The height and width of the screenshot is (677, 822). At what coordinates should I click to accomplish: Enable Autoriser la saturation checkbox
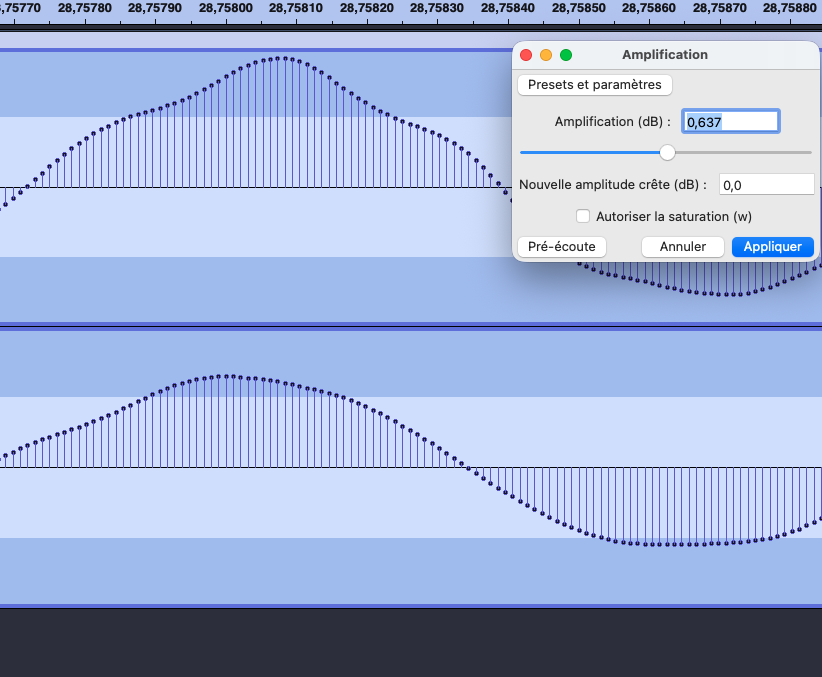pos(583,216)
